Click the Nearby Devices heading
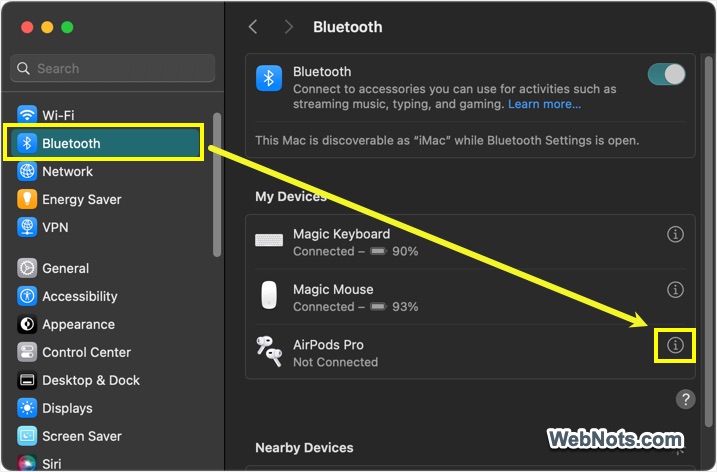Viewport: 717px width, 472px height. coord(304,448)
